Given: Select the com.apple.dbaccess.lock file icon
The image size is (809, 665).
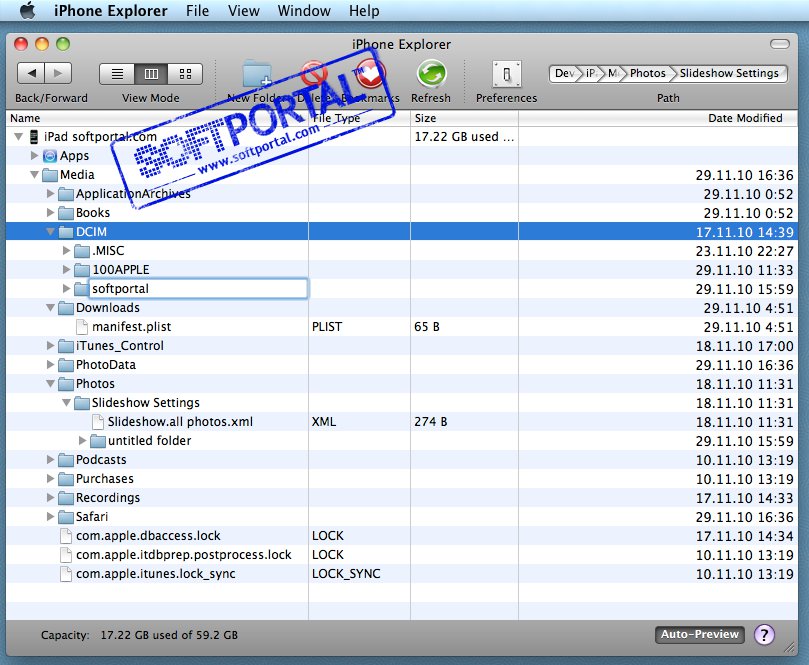Looking at the screenshot, I should tap(66, 536).
